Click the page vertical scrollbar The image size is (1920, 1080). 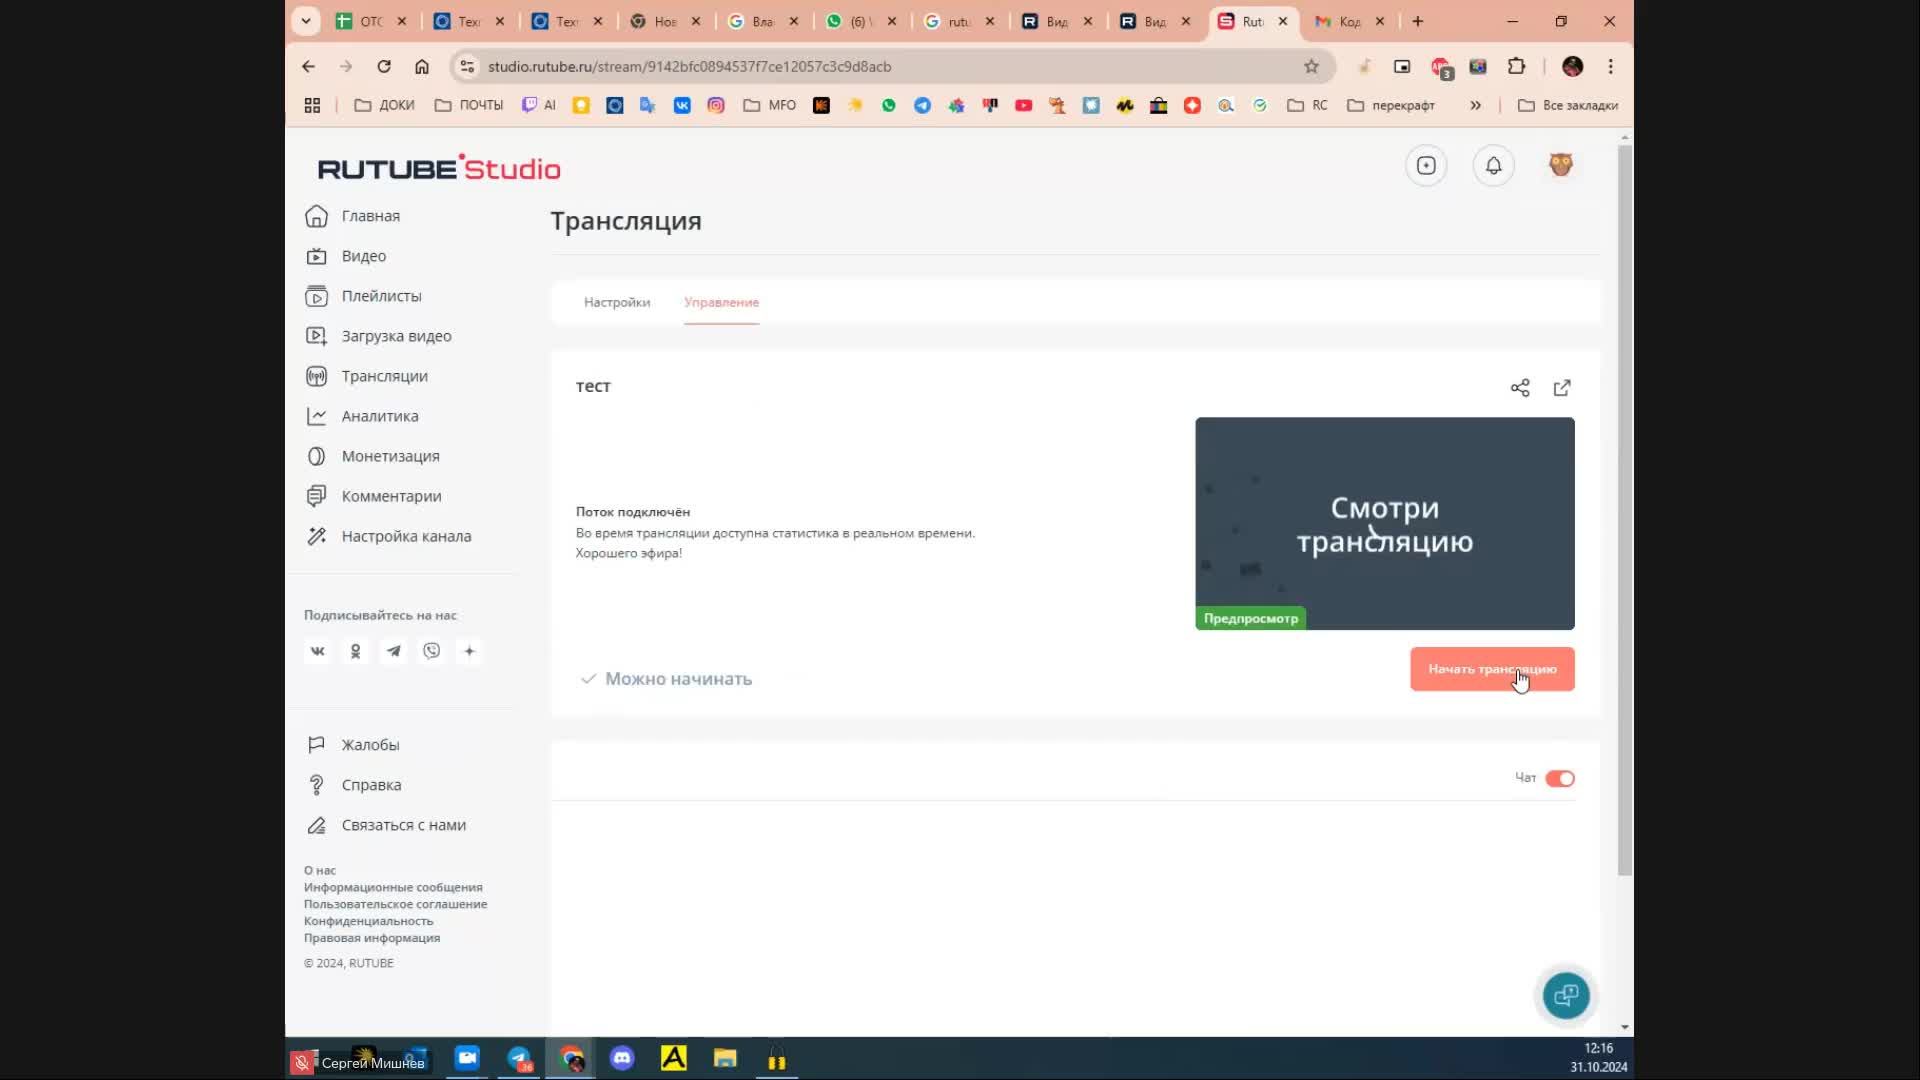[1624, 510]
